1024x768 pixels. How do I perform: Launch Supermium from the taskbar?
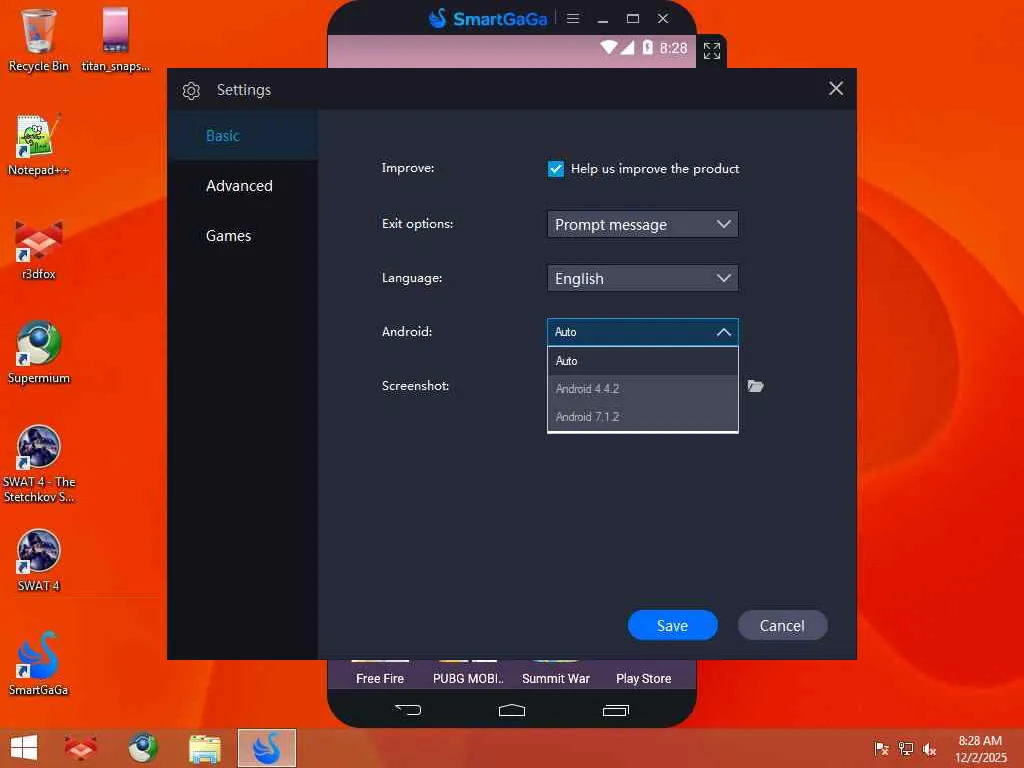142,748
